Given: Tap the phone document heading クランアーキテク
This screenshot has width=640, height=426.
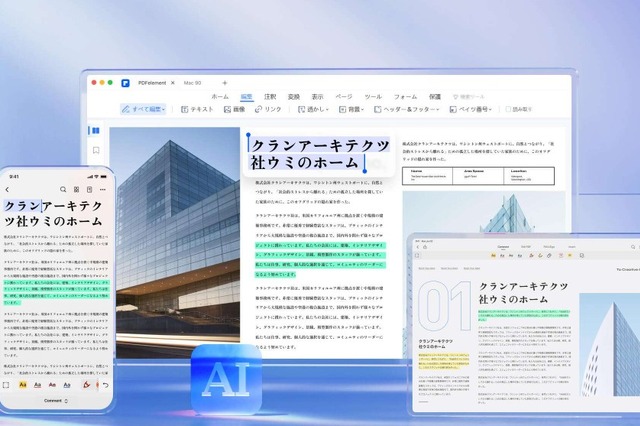Looking at the screenshot, I should coord(53,206).
